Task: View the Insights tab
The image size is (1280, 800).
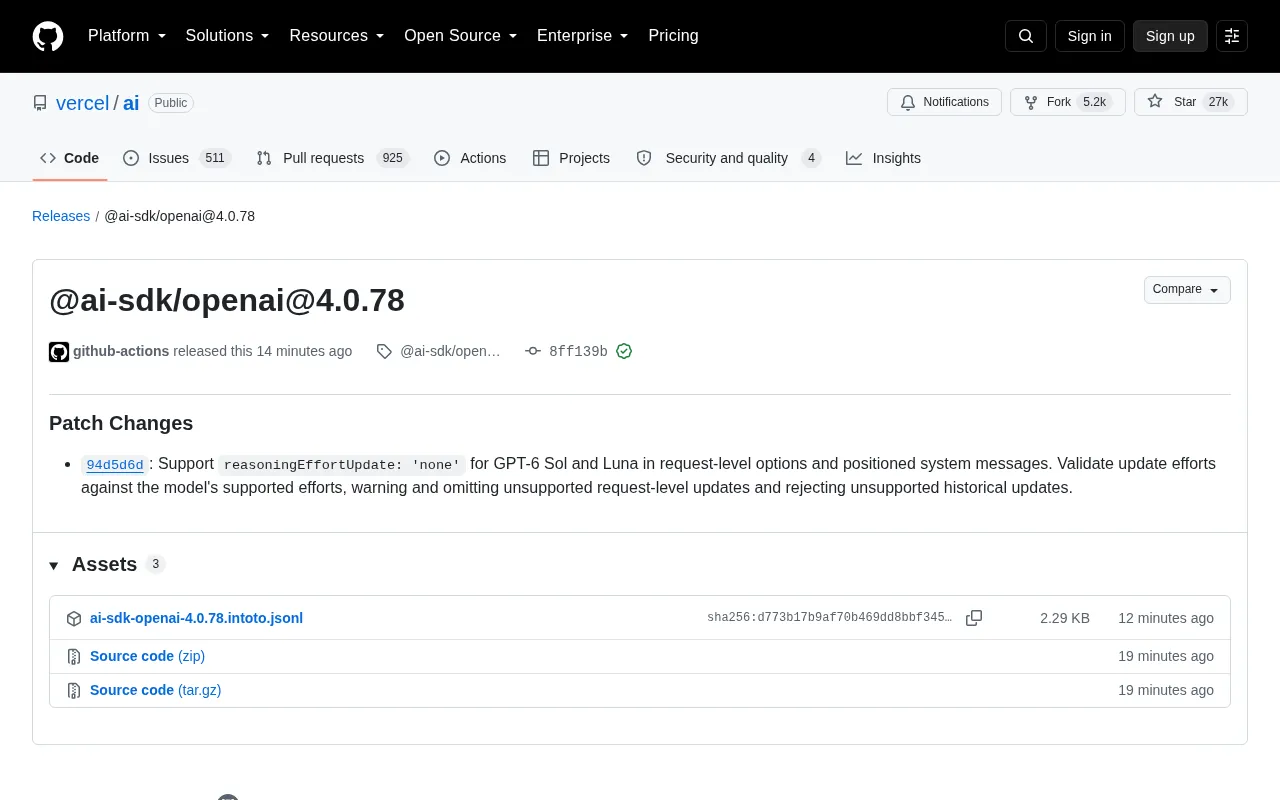Action: 883,158
